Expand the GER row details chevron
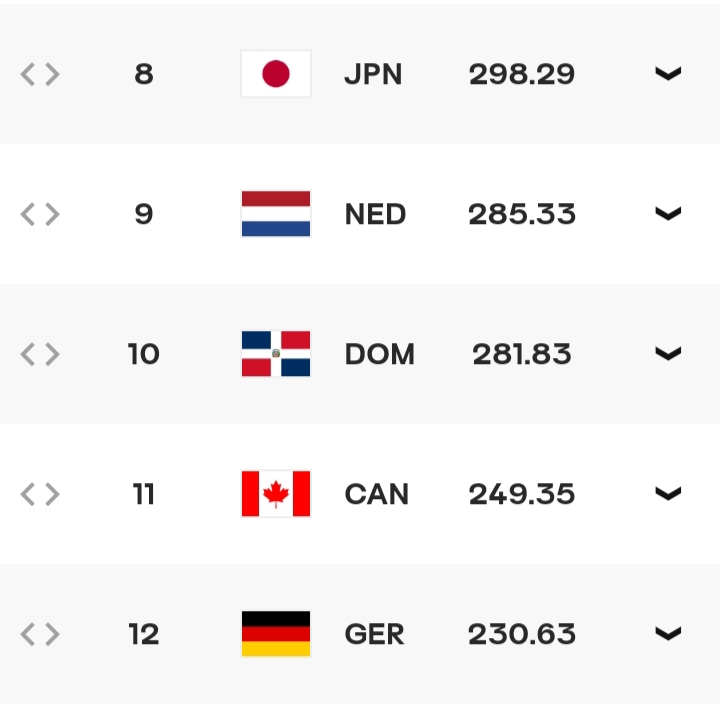Screen dimensions: 720x706 [x=668, y=634]
